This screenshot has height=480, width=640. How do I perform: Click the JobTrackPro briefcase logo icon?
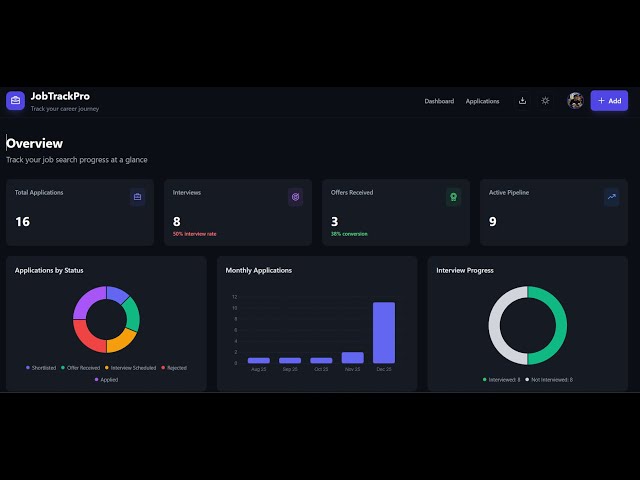click(15, 100)
